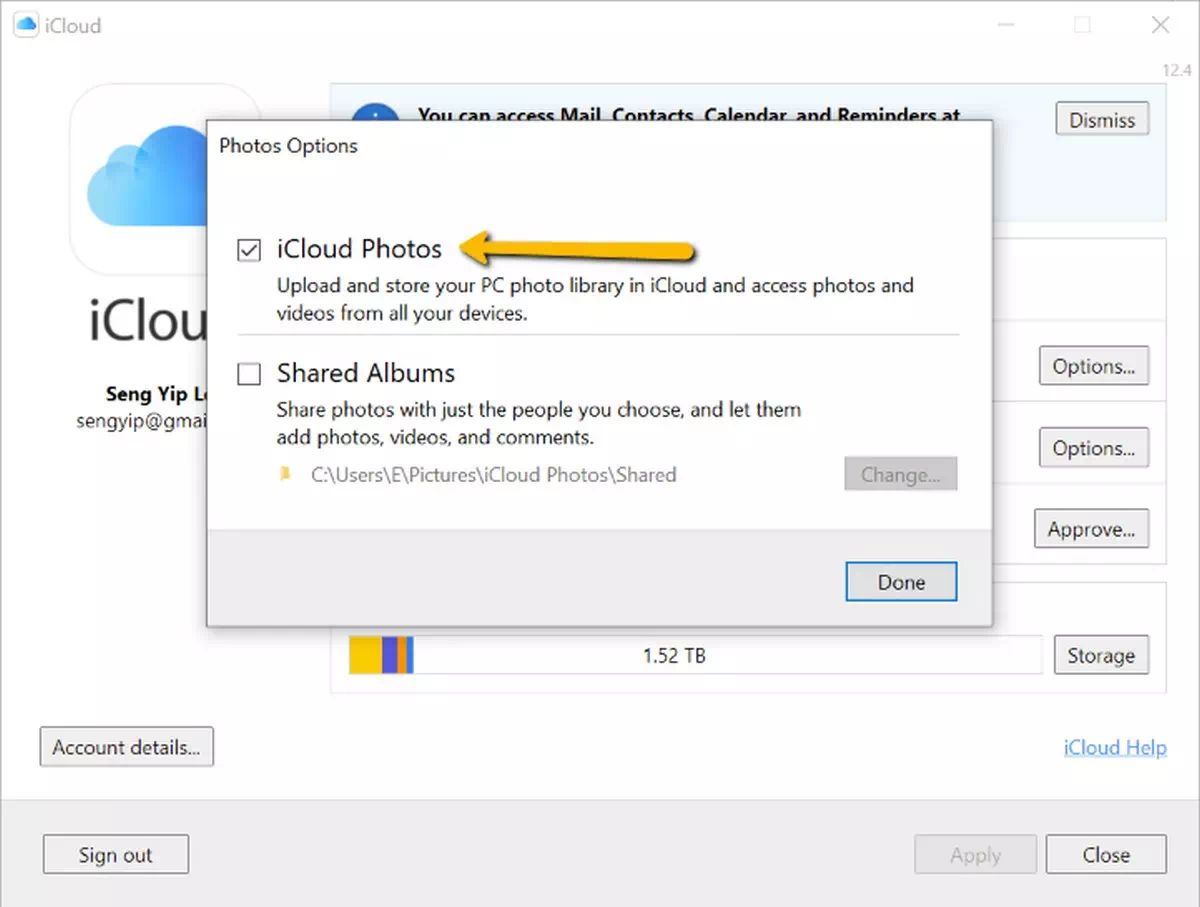The height and width of the screenshot is (907, 1200).
Task: Click the Approve... button
Action: (x=1091, y=529)
